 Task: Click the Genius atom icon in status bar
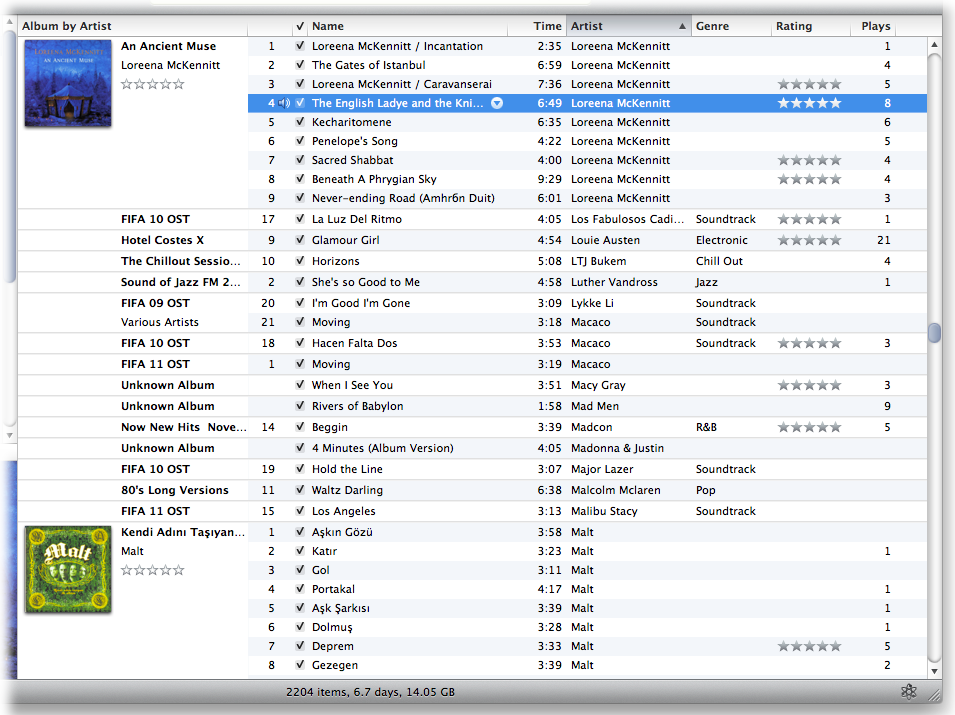(908, 691)
